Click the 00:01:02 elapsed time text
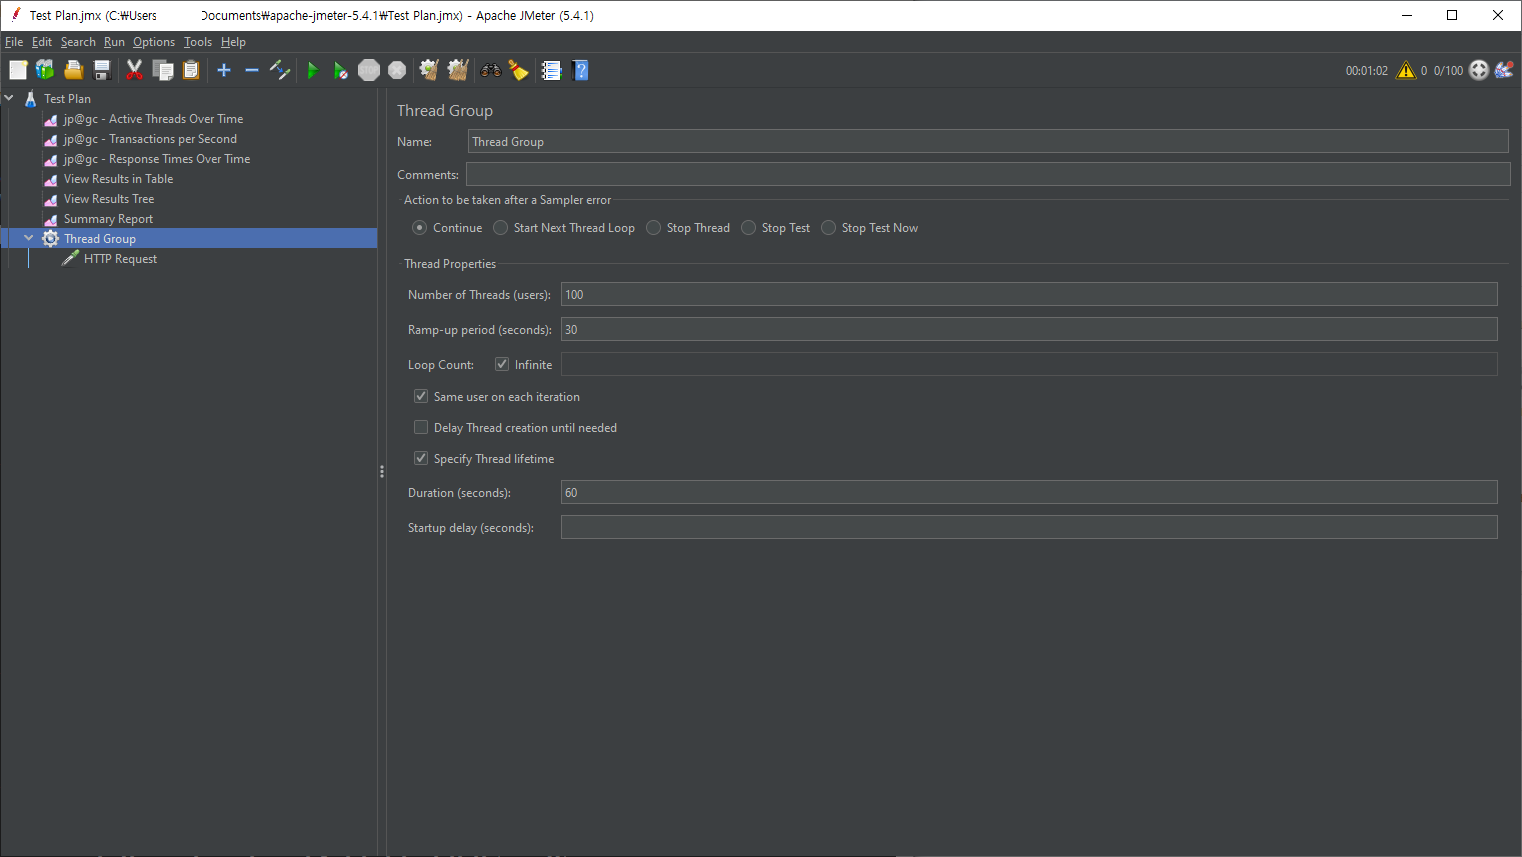Viewport: 1522px width, 857px height. point(1366,71)
